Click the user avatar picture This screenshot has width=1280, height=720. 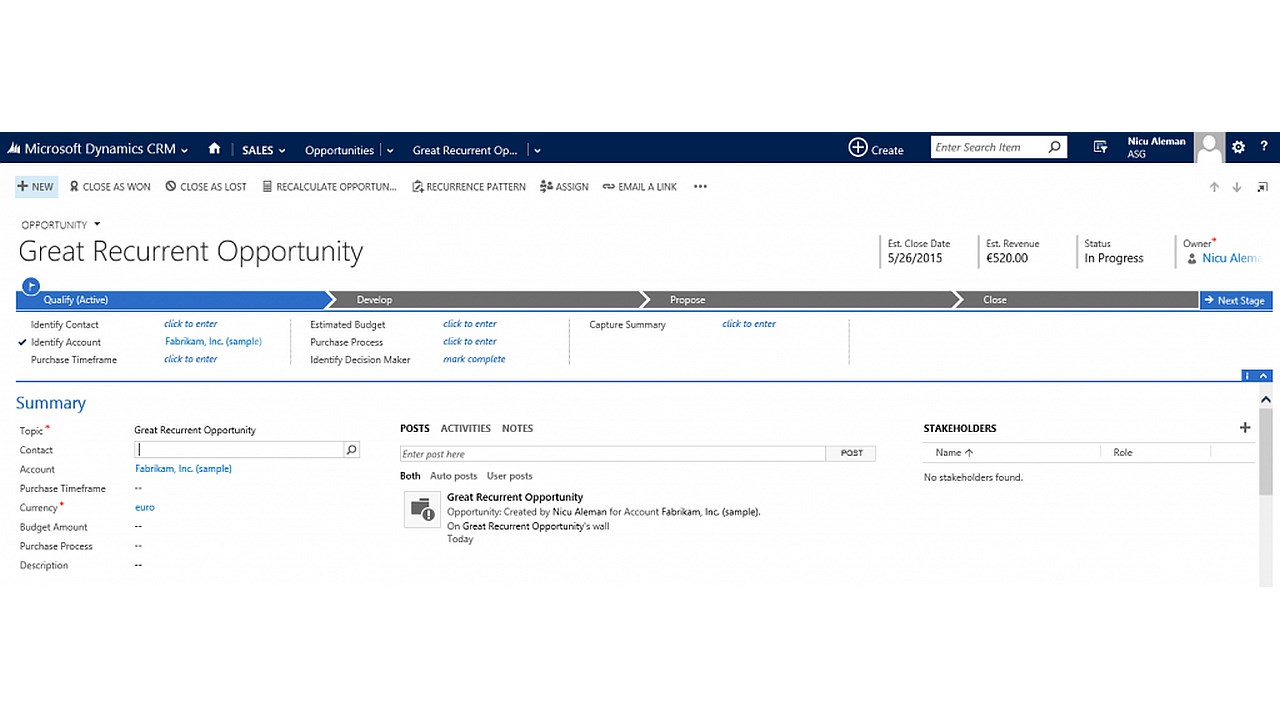pos(1210,147)
